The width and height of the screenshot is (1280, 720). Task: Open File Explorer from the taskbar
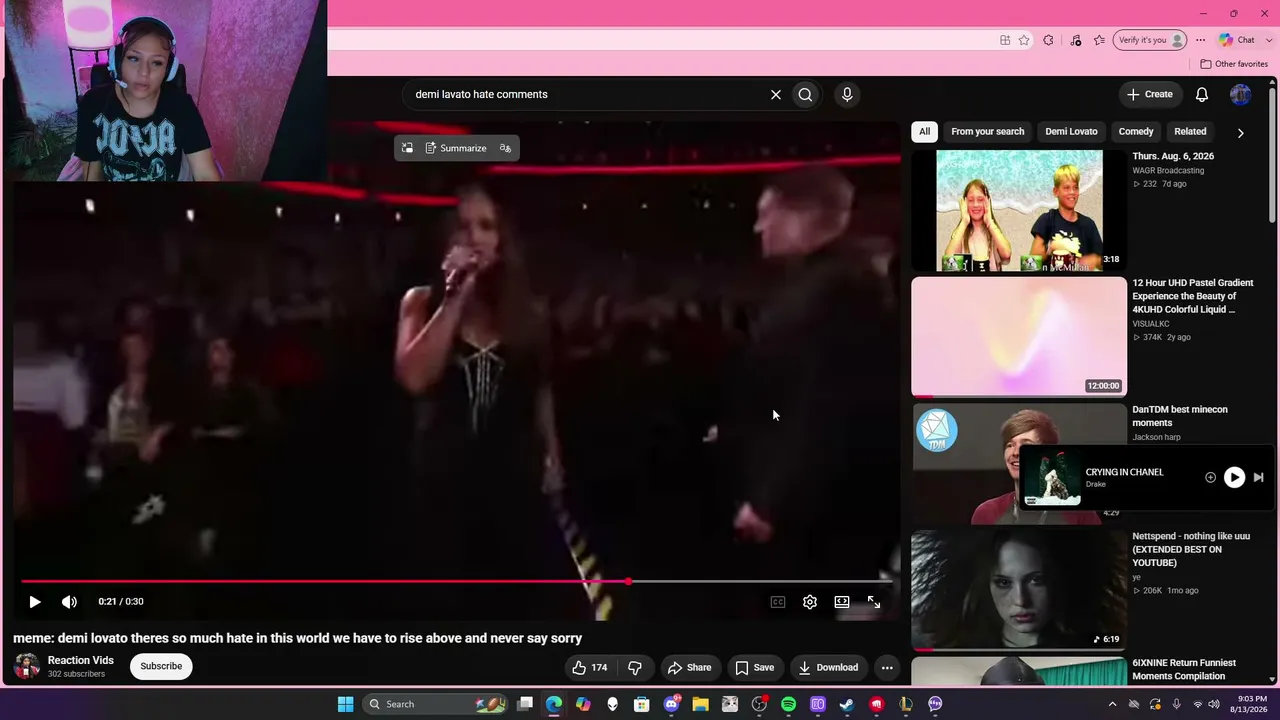(x=701, y=704)
